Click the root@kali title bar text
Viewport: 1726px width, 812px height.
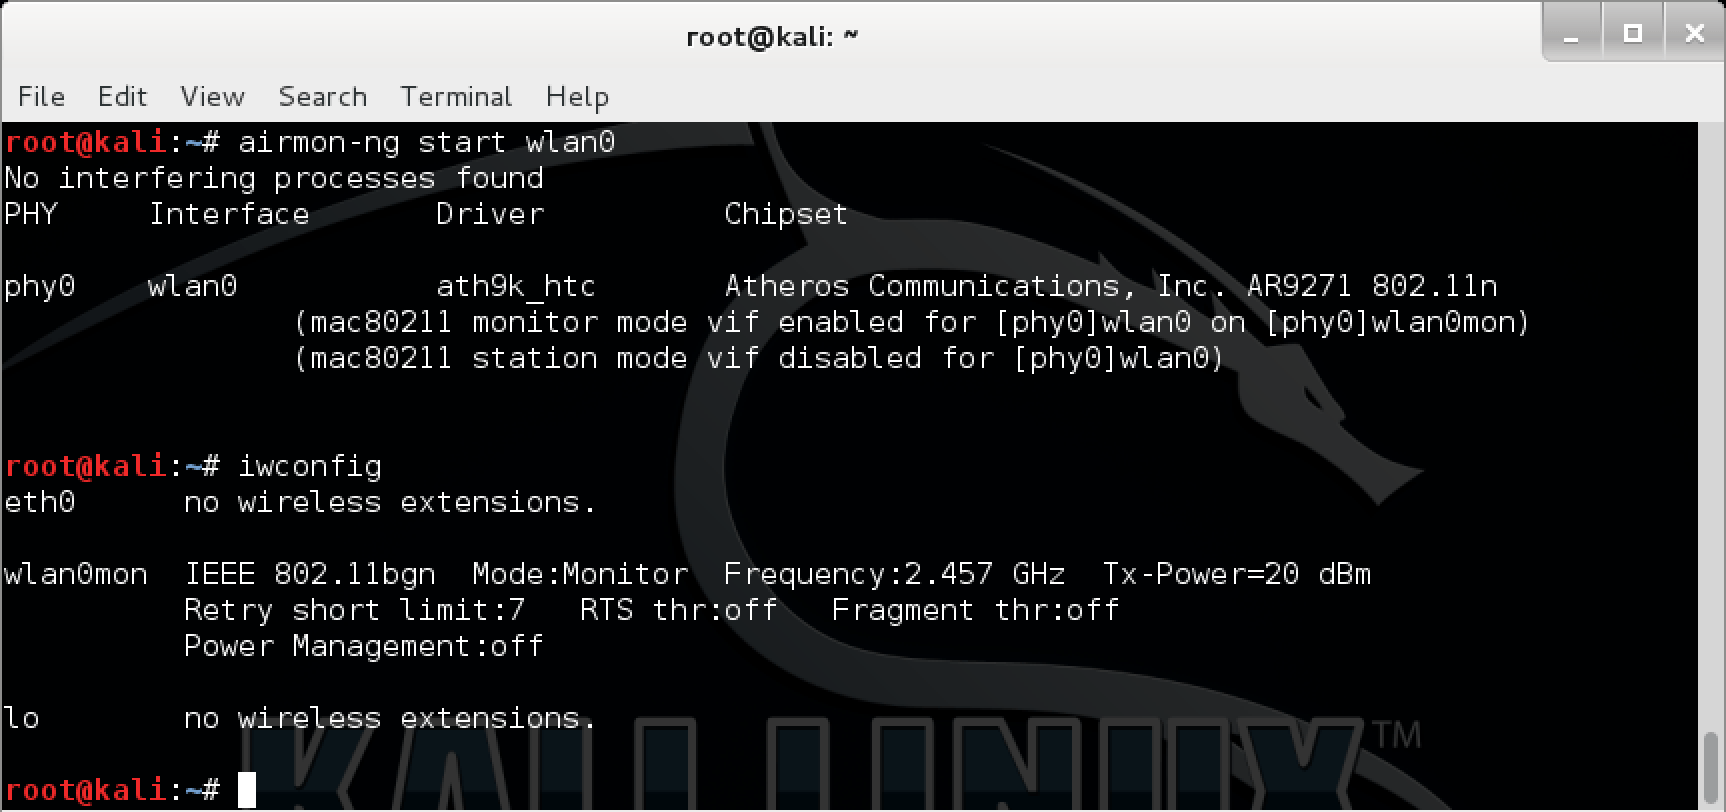coord(772,37)
